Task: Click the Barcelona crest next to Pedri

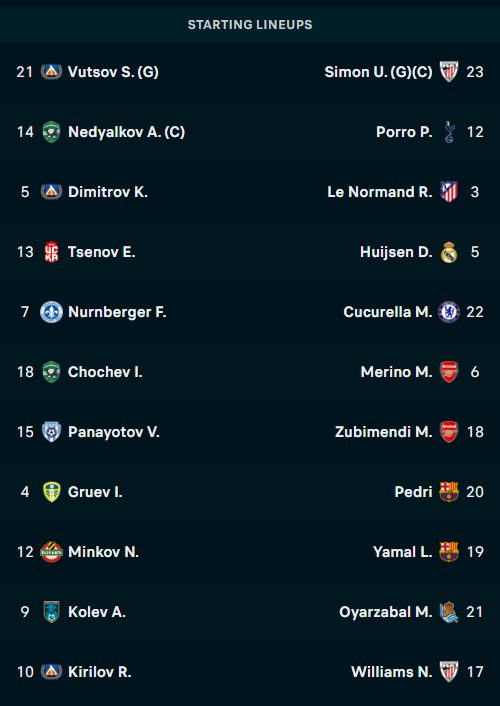Action: 449,492
